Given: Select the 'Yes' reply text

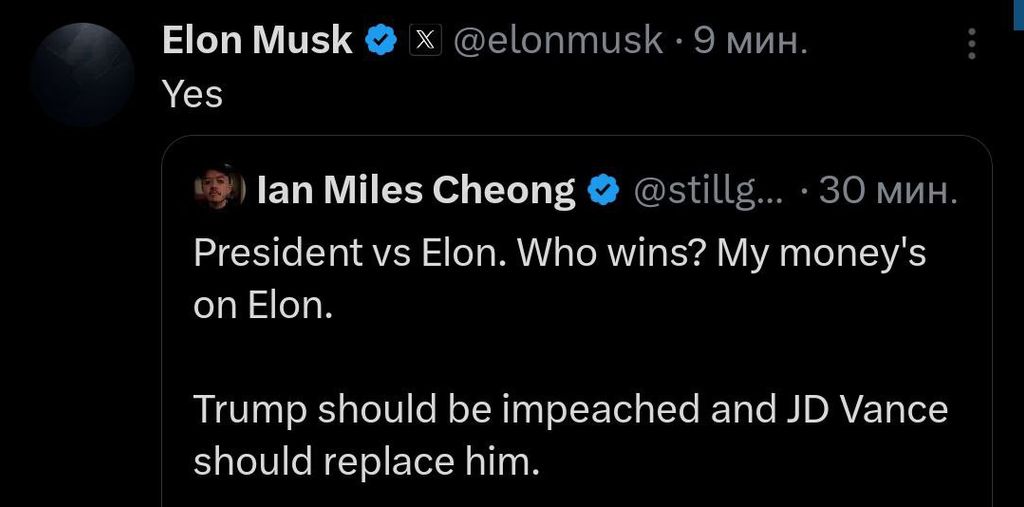Looking at the screenshot, I should 193,95.
